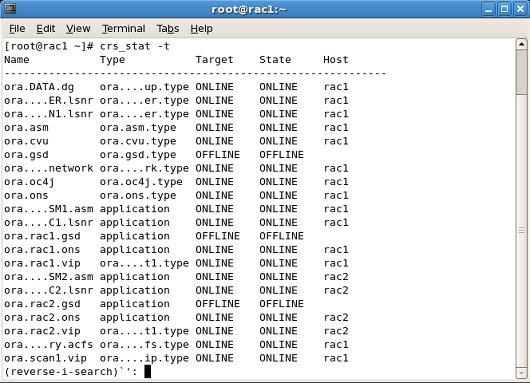Click the 'ora....up.type' type value

(144, 87)
